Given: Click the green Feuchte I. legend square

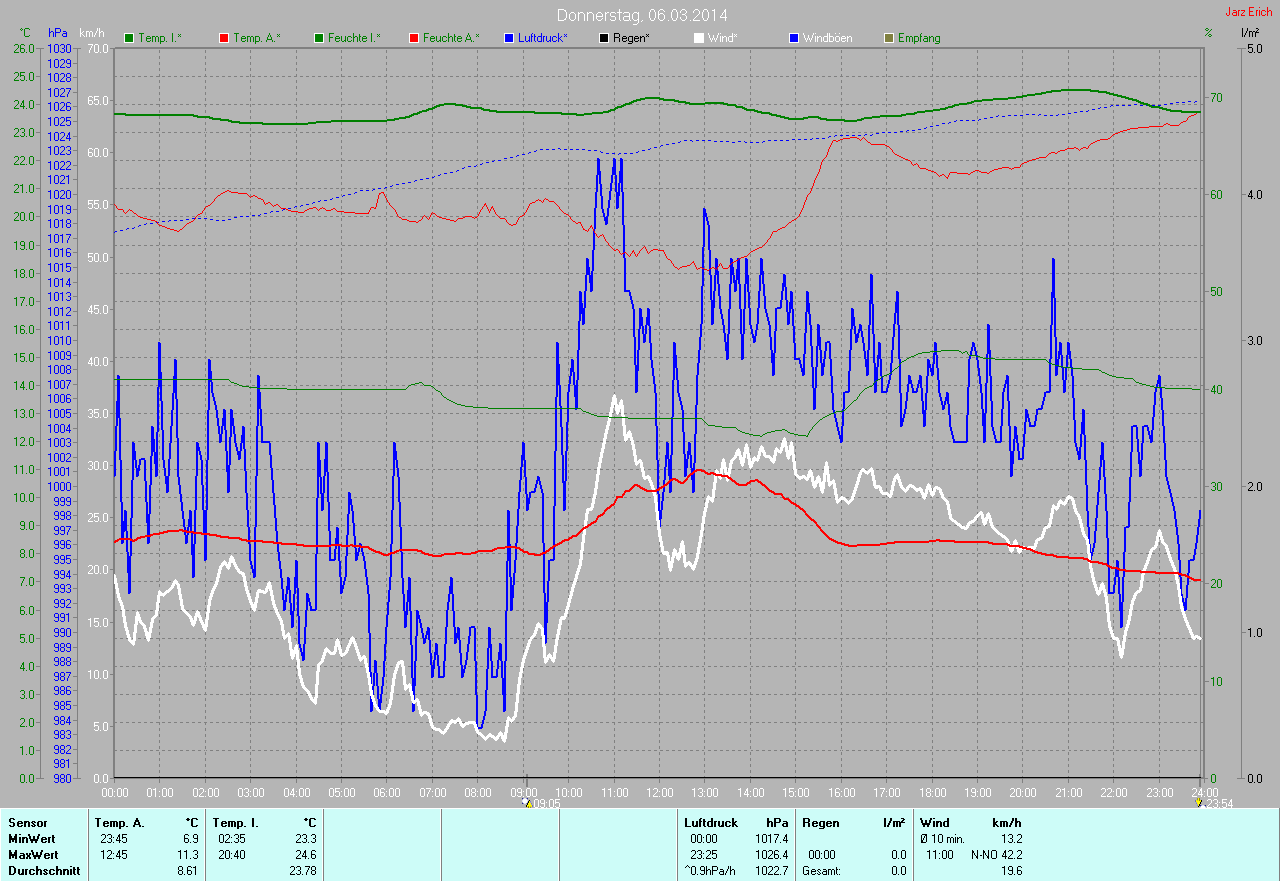Looking at the screenshot, I should click(319, 38).
